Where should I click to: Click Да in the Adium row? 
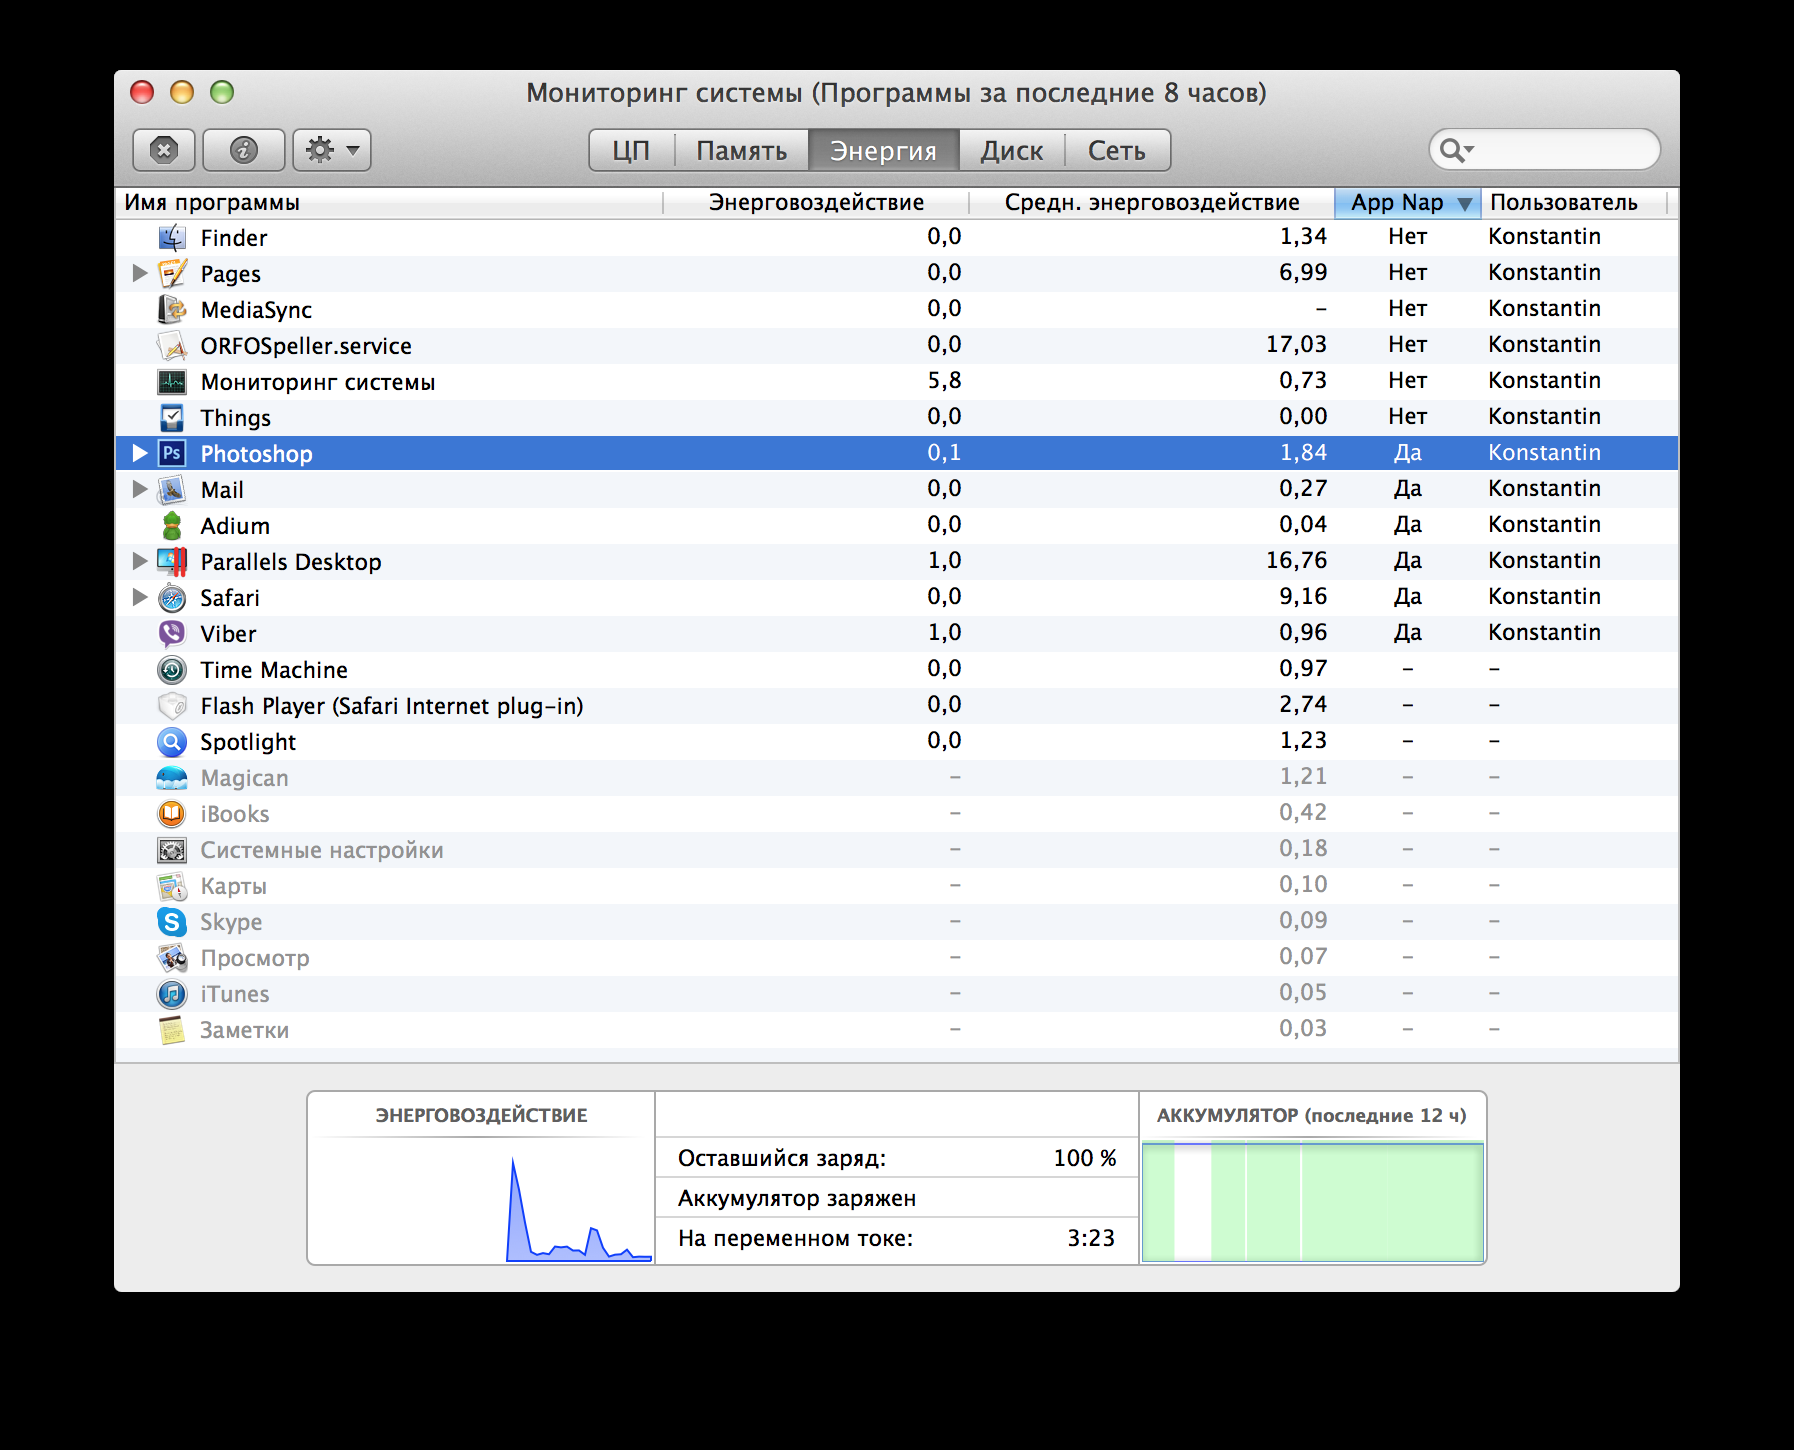[x=1407, y=524]
